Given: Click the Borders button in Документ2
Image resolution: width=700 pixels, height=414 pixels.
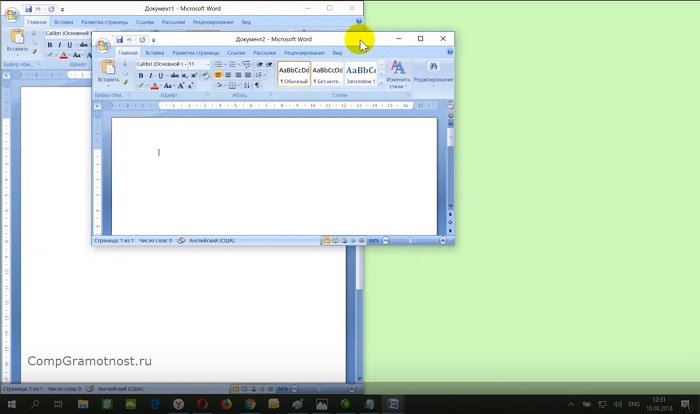Looking at the screenshot, I should tap(233, 85).
